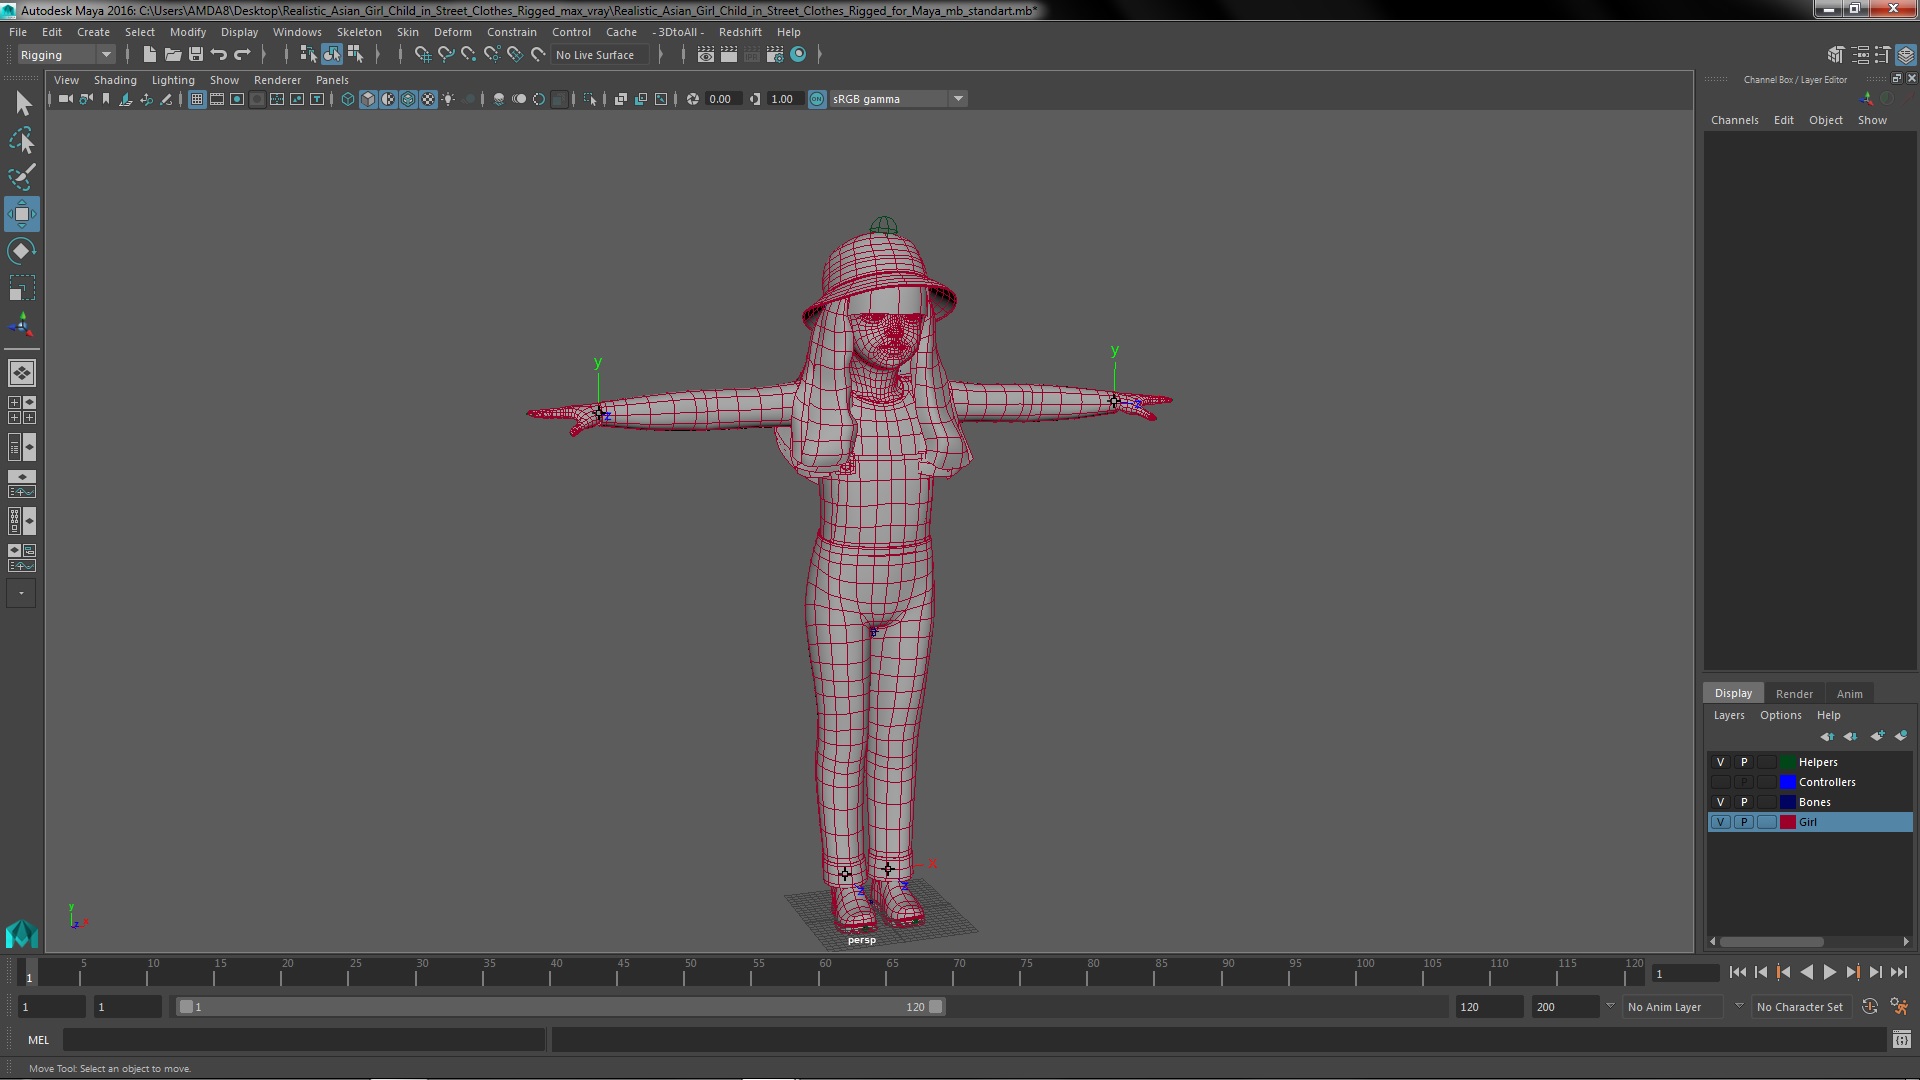
Task: Open the Skeleton menu
Action: 359,32
